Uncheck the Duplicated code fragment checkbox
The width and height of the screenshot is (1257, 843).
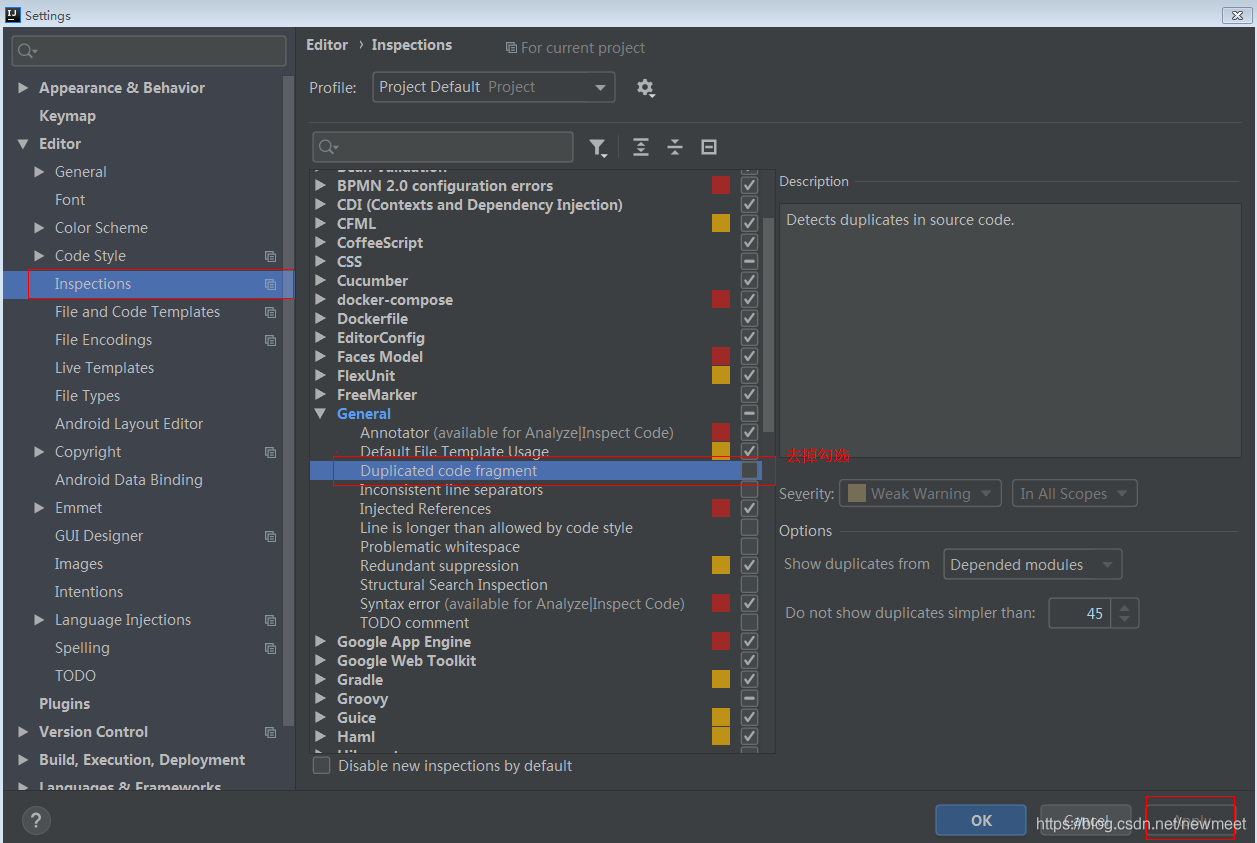[x=749, y=471]
